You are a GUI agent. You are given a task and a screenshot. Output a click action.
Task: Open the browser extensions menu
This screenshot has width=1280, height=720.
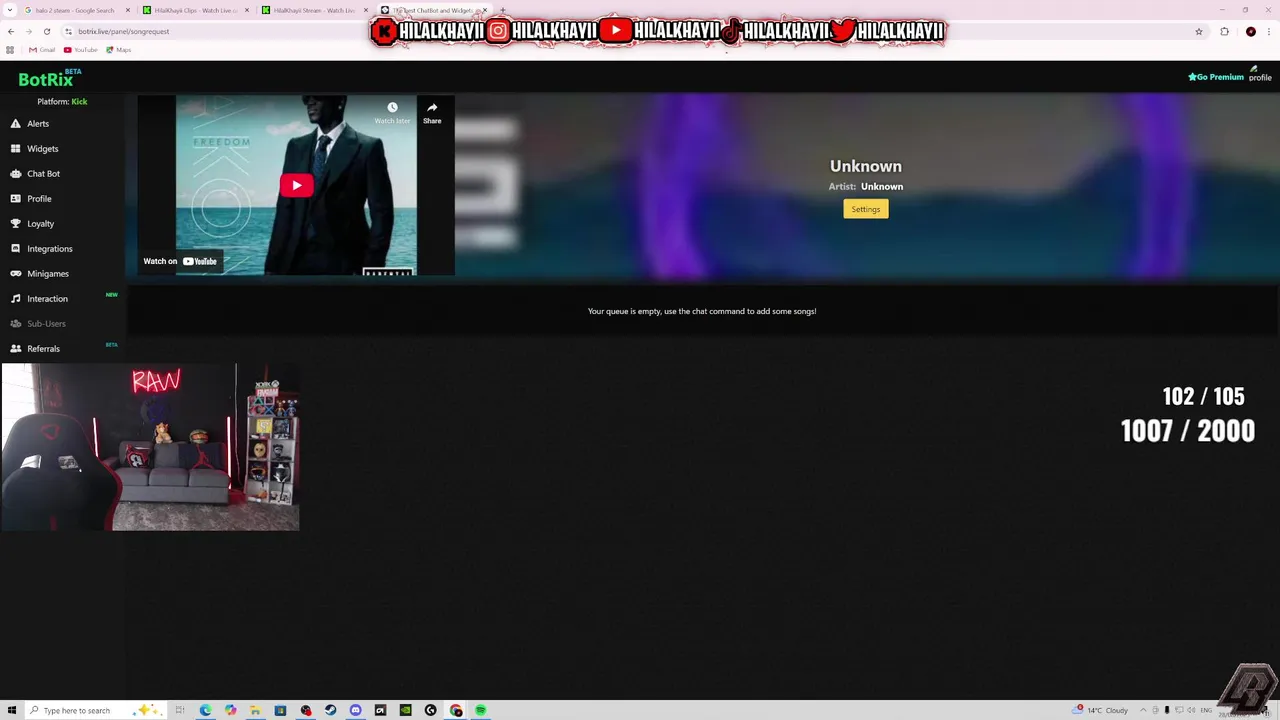1224,31
